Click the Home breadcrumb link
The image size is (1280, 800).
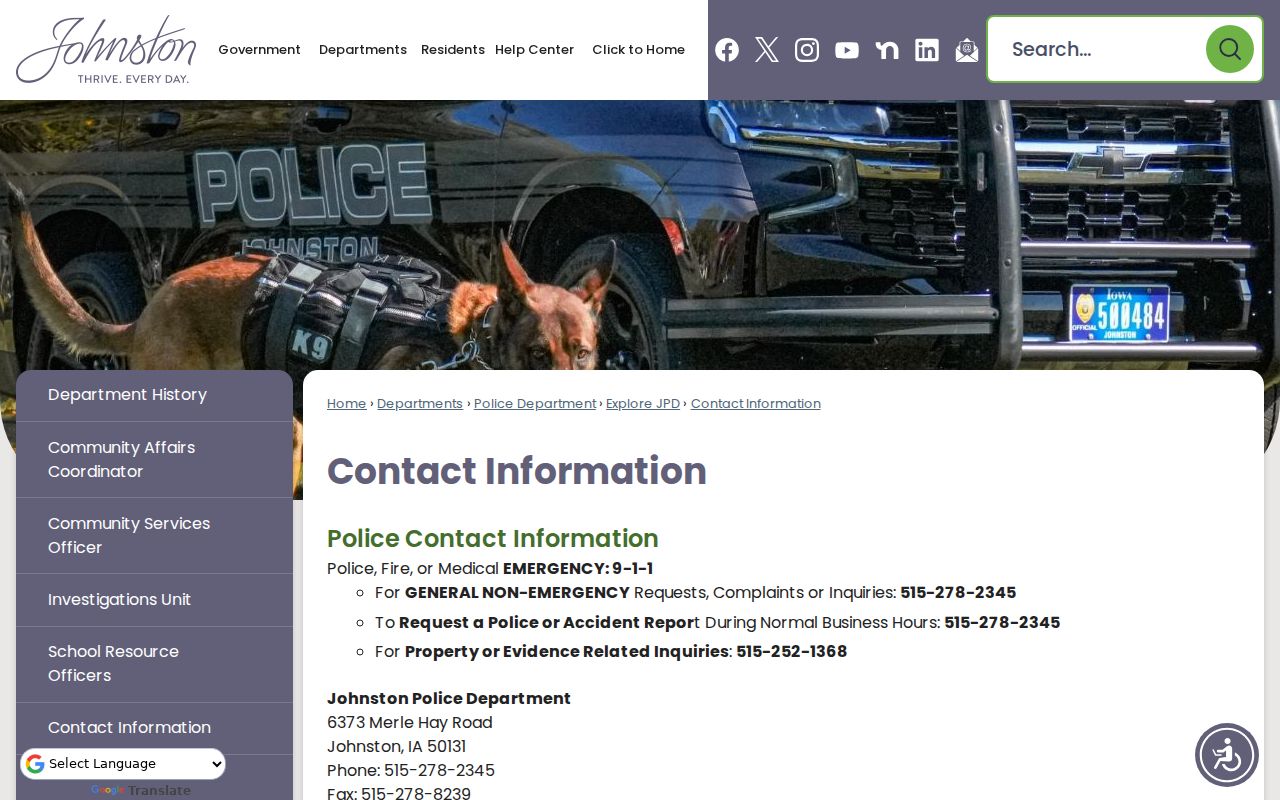click(x=347, y=404)
